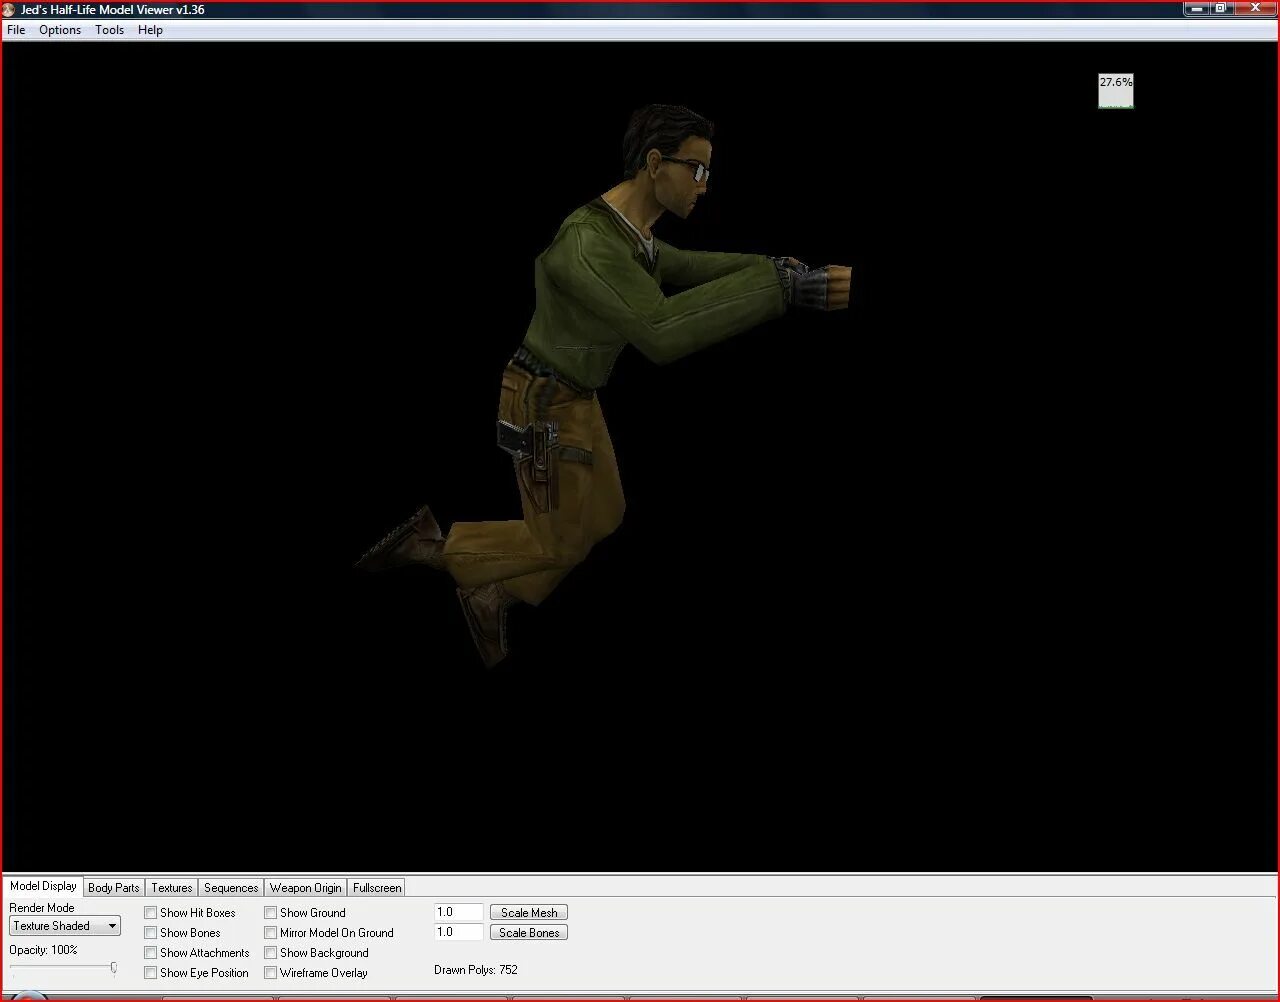Click the Scale Mesh button
This screenshot has width=1280, height=1002.
(529, 913)
